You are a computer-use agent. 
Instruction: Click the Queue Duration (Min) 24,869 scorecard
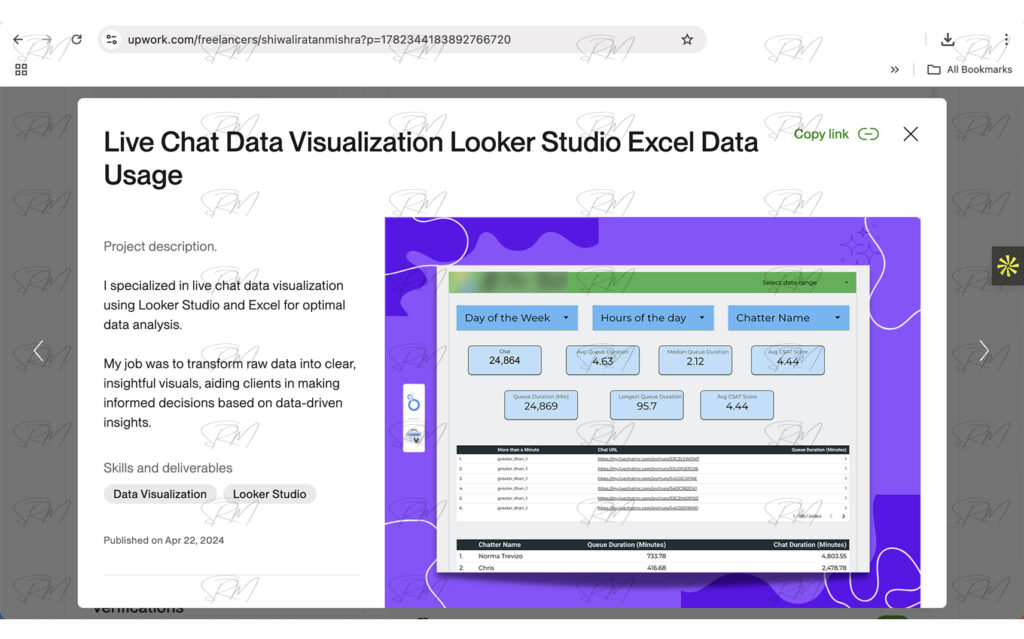[x=541, y=405]
